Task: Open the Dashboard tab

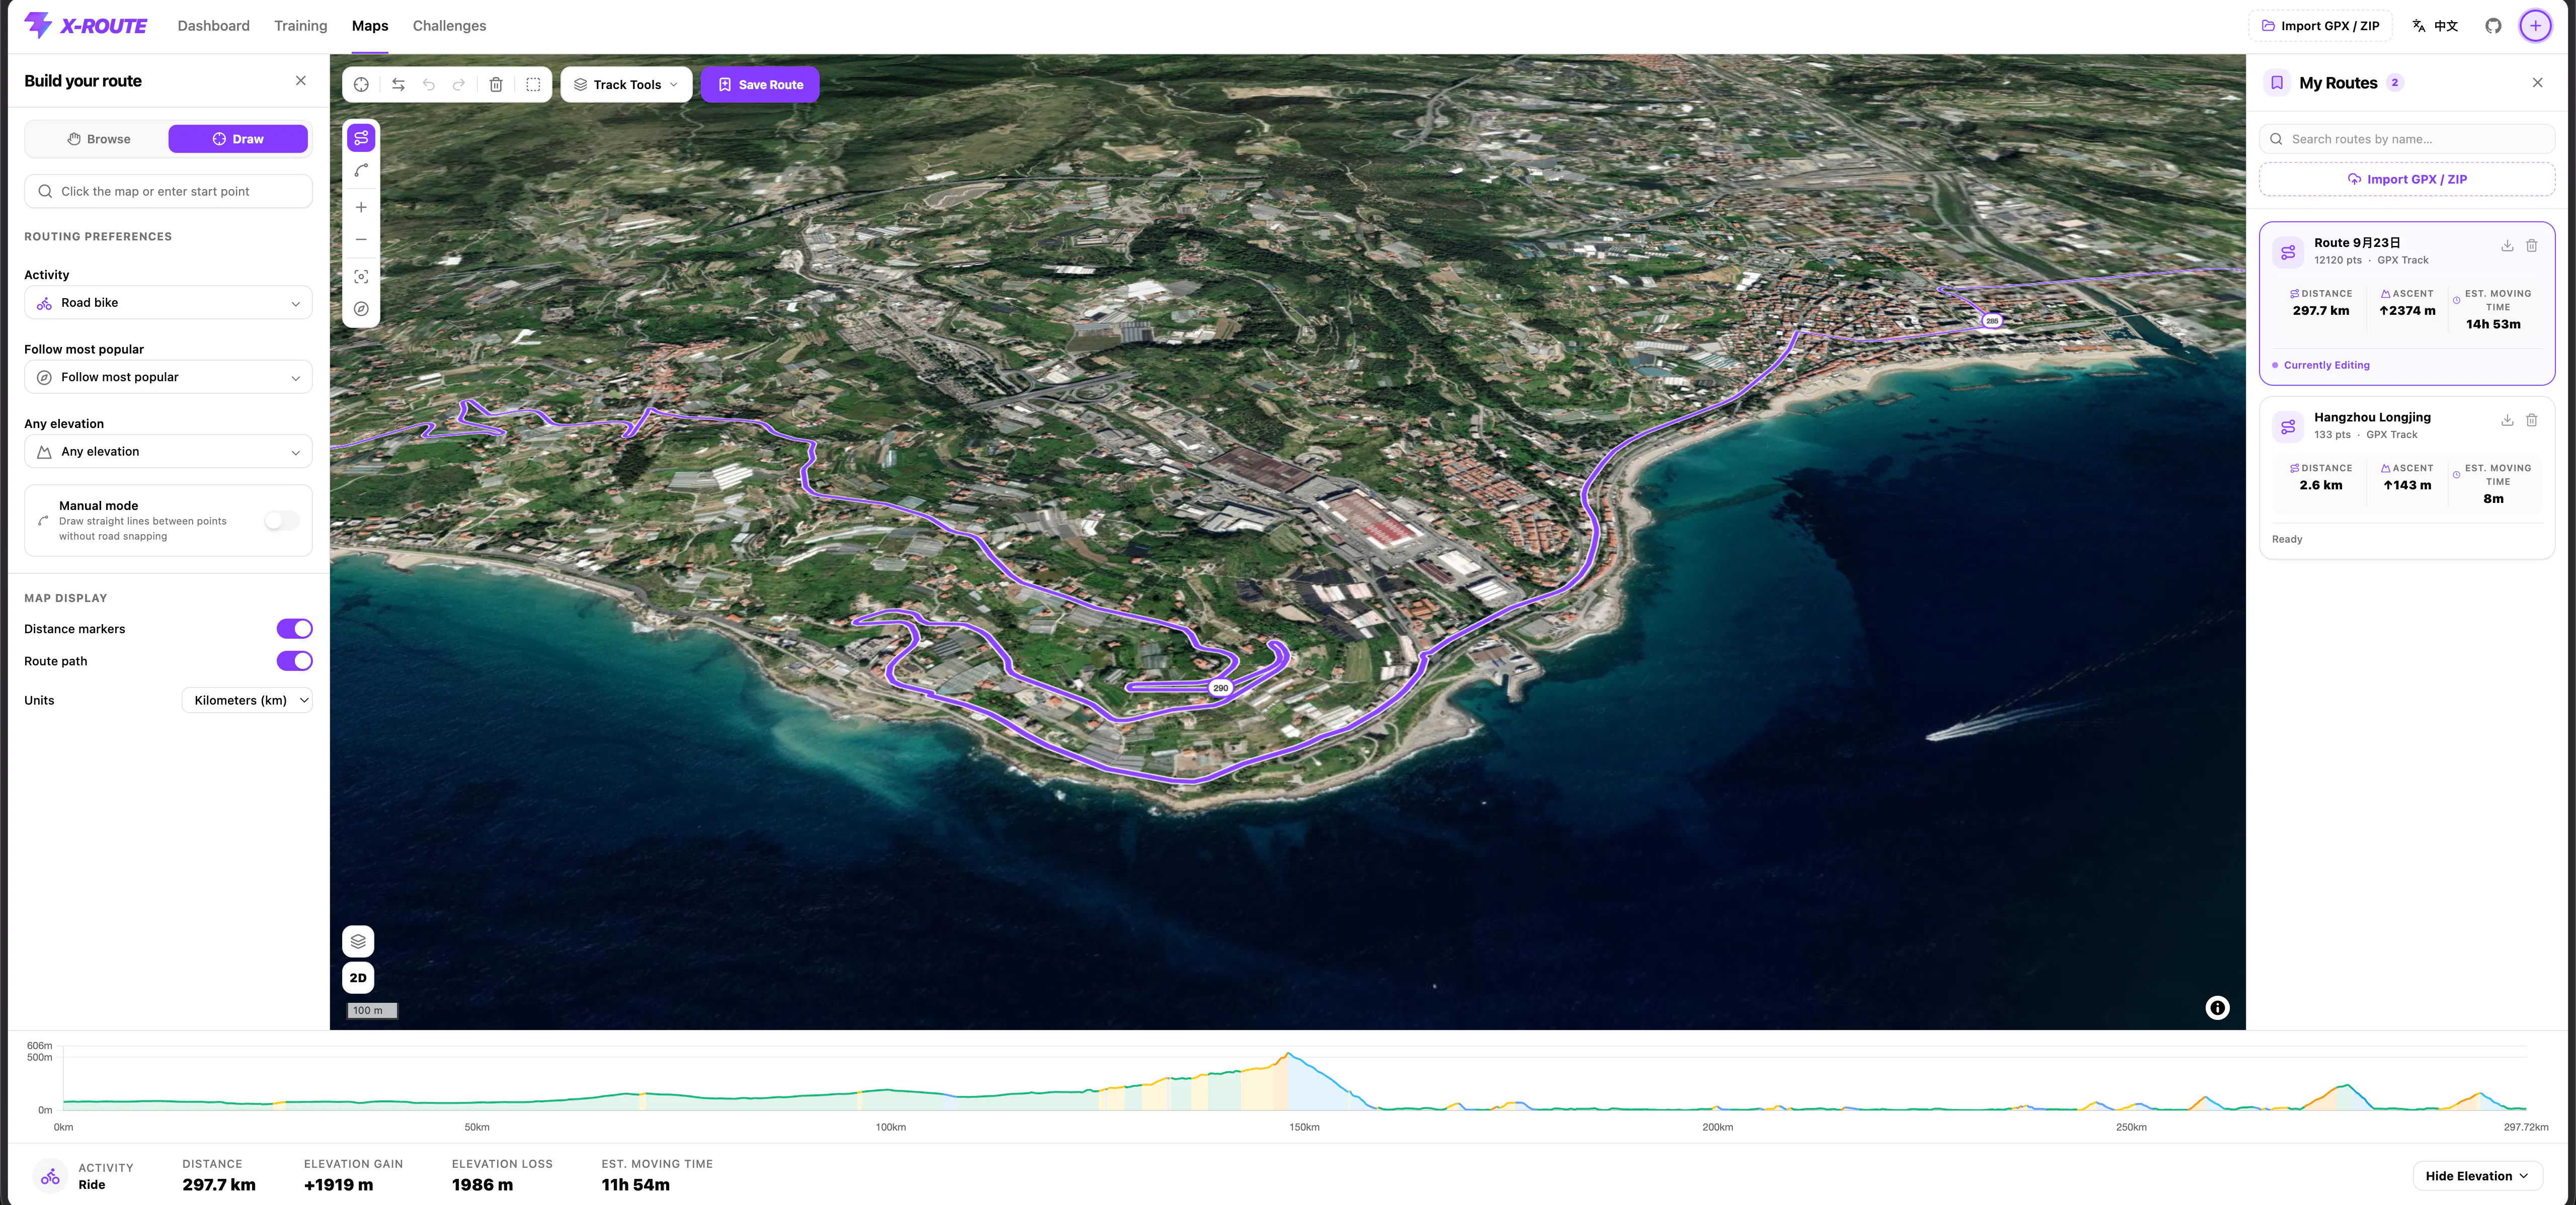Action: [214, 26]
